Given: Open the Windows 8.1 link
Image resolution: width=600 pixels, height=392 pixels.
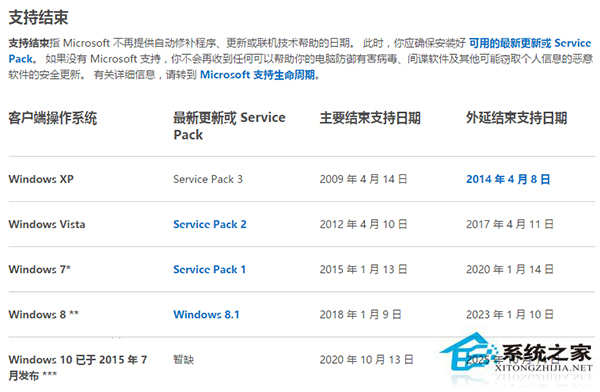Looking at the screenshot, I should click(x=206, y=315).
